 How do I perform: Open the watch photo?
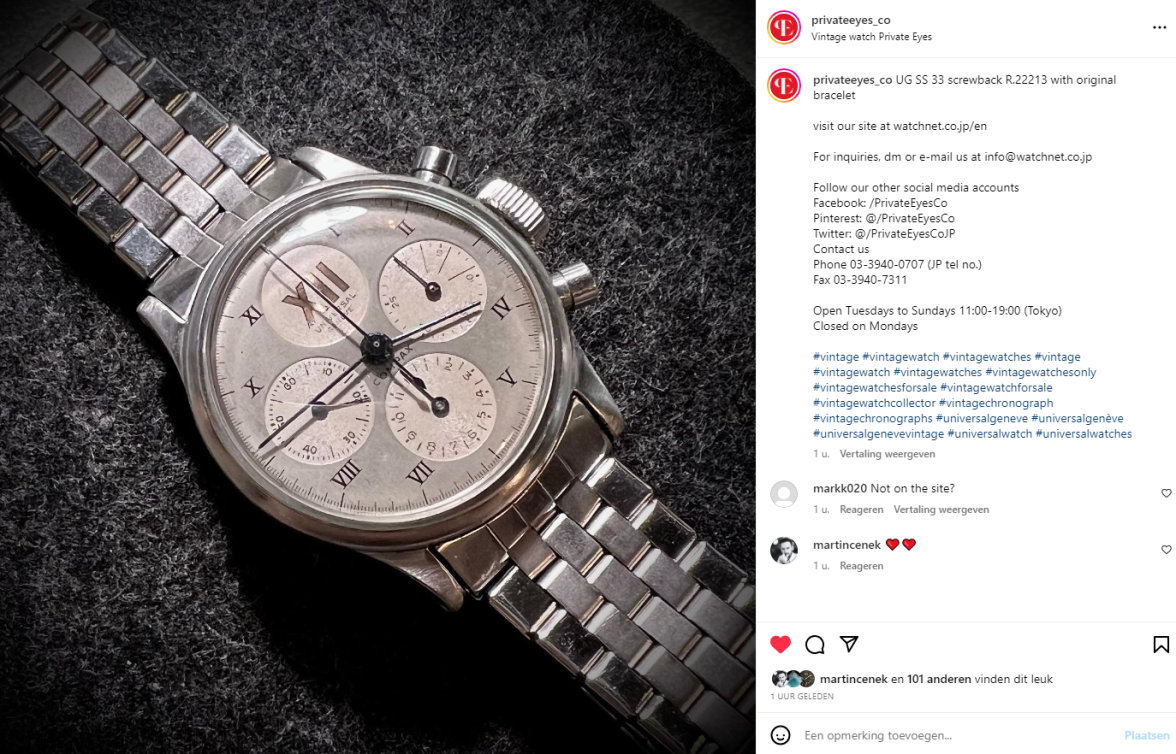click(377, 377)
